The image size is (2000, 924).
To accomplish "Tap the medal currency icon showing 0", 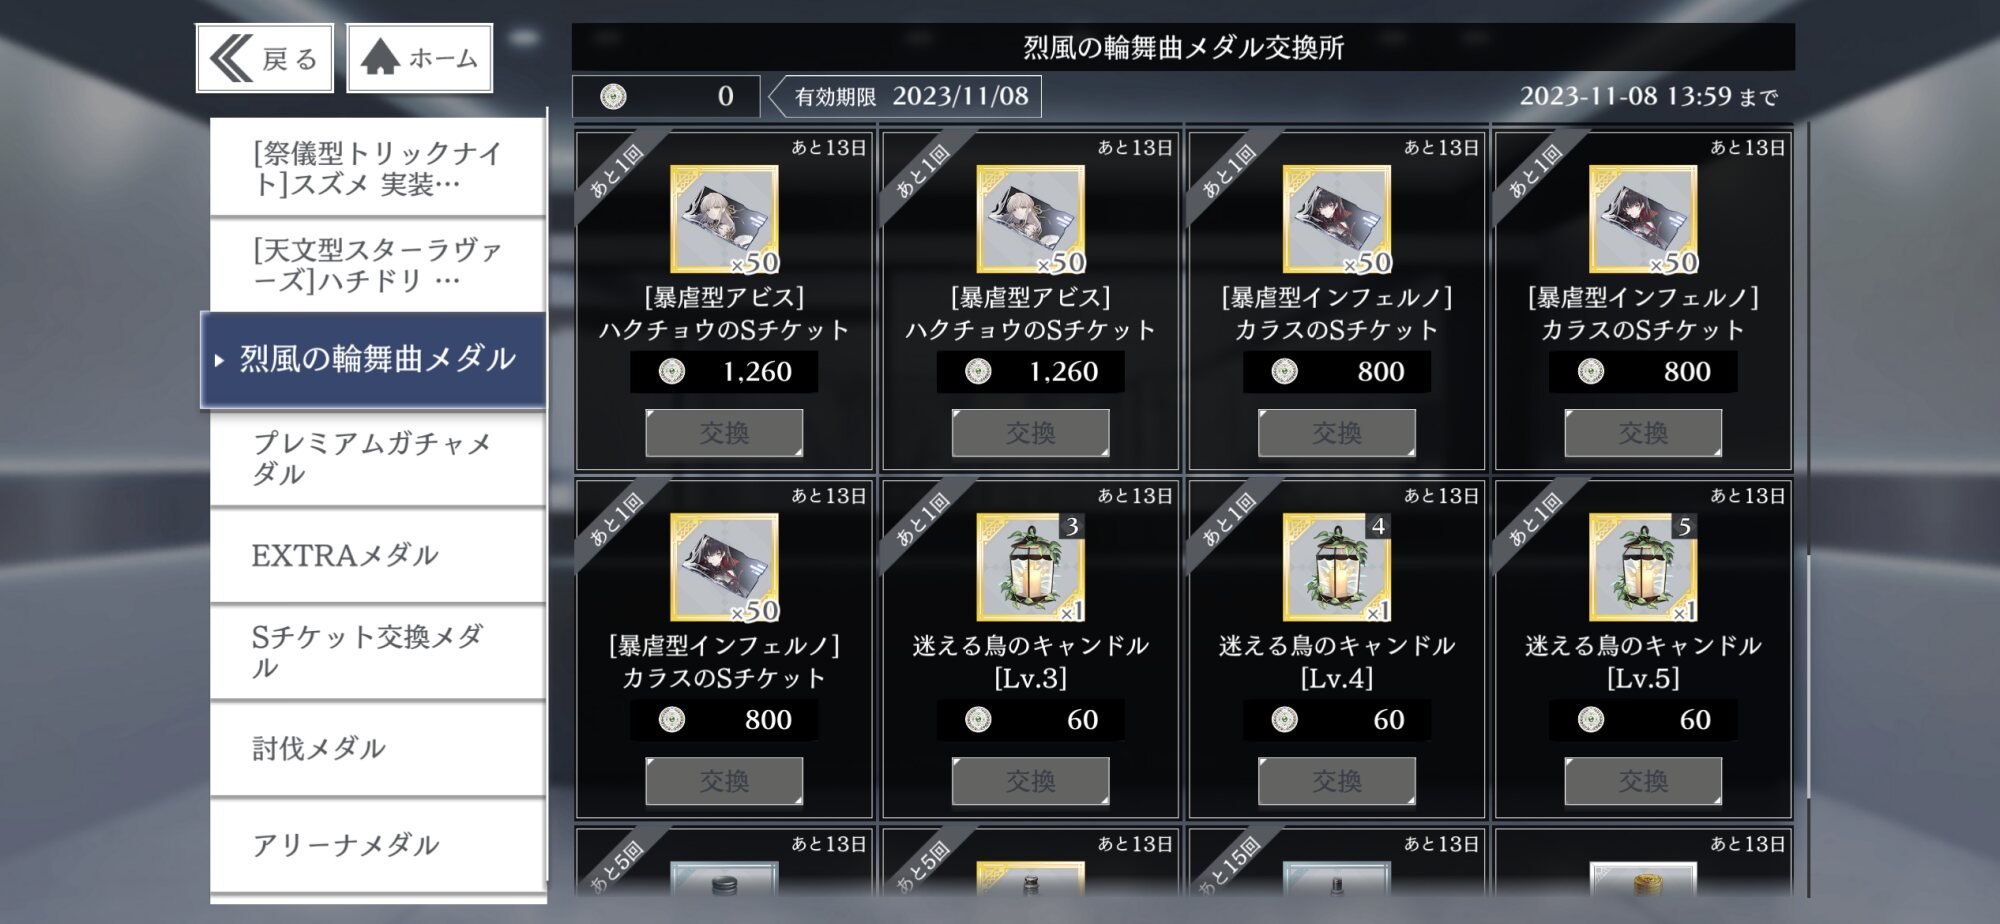I will [x=613, y=96].
